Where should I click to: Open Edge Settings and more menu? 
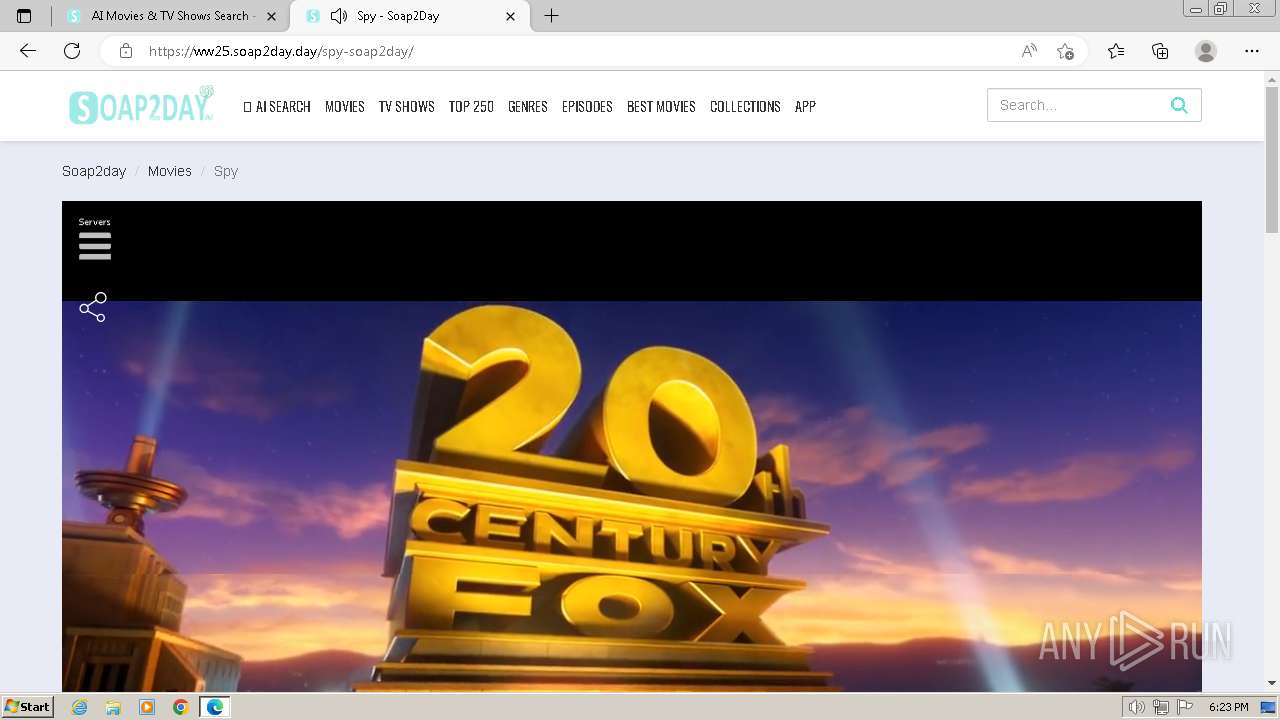1252,51
